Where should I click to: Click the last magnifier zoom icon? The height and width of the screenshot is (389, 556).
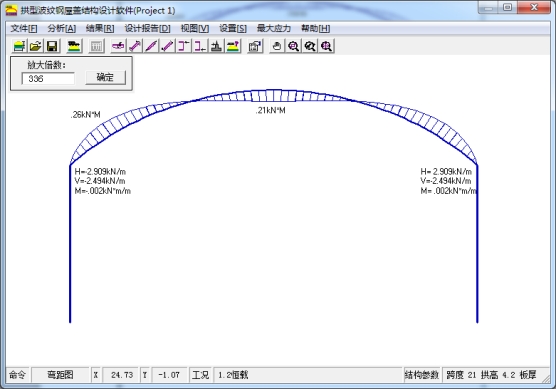[326, 46]
